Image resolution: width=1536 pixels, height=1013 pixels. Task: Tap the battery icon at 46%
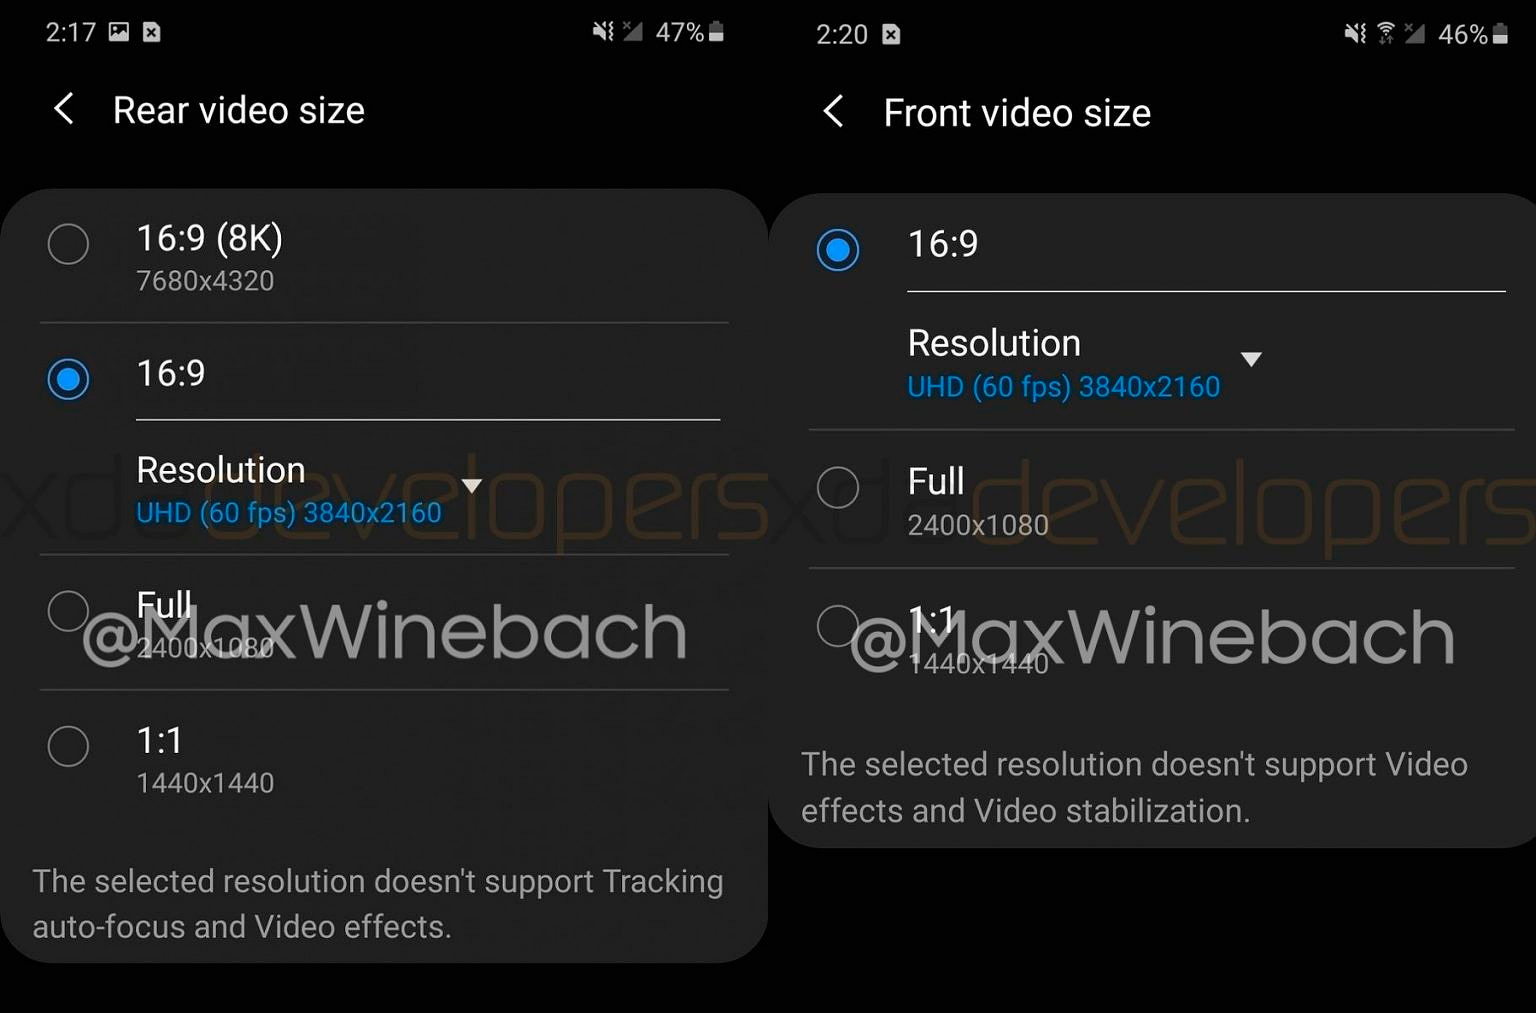tap(1500, 34)
